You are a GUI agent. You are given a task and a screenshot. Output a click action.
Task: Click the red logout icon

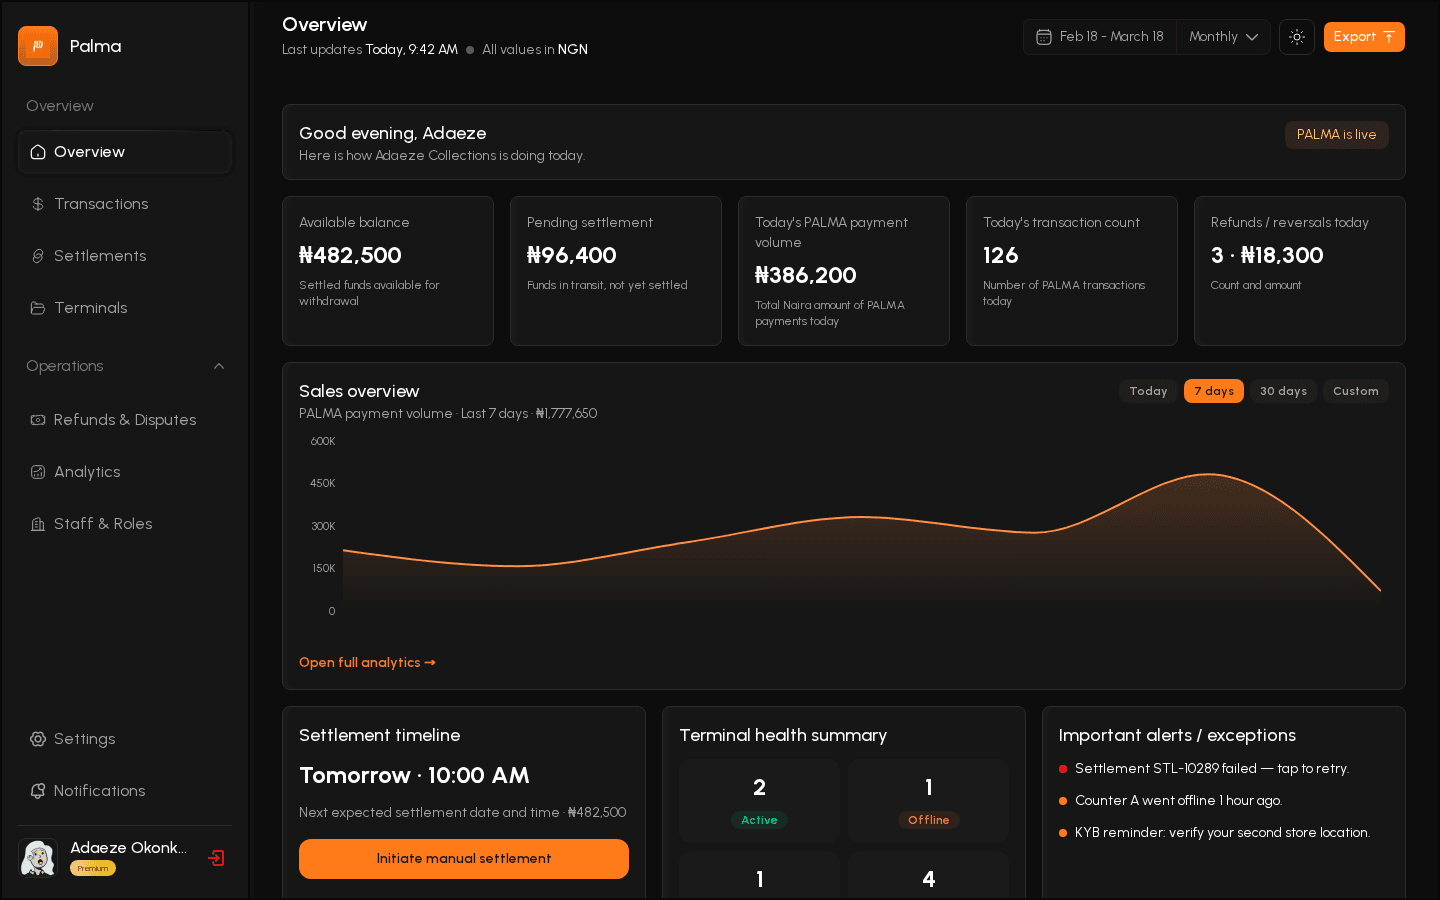216,858
